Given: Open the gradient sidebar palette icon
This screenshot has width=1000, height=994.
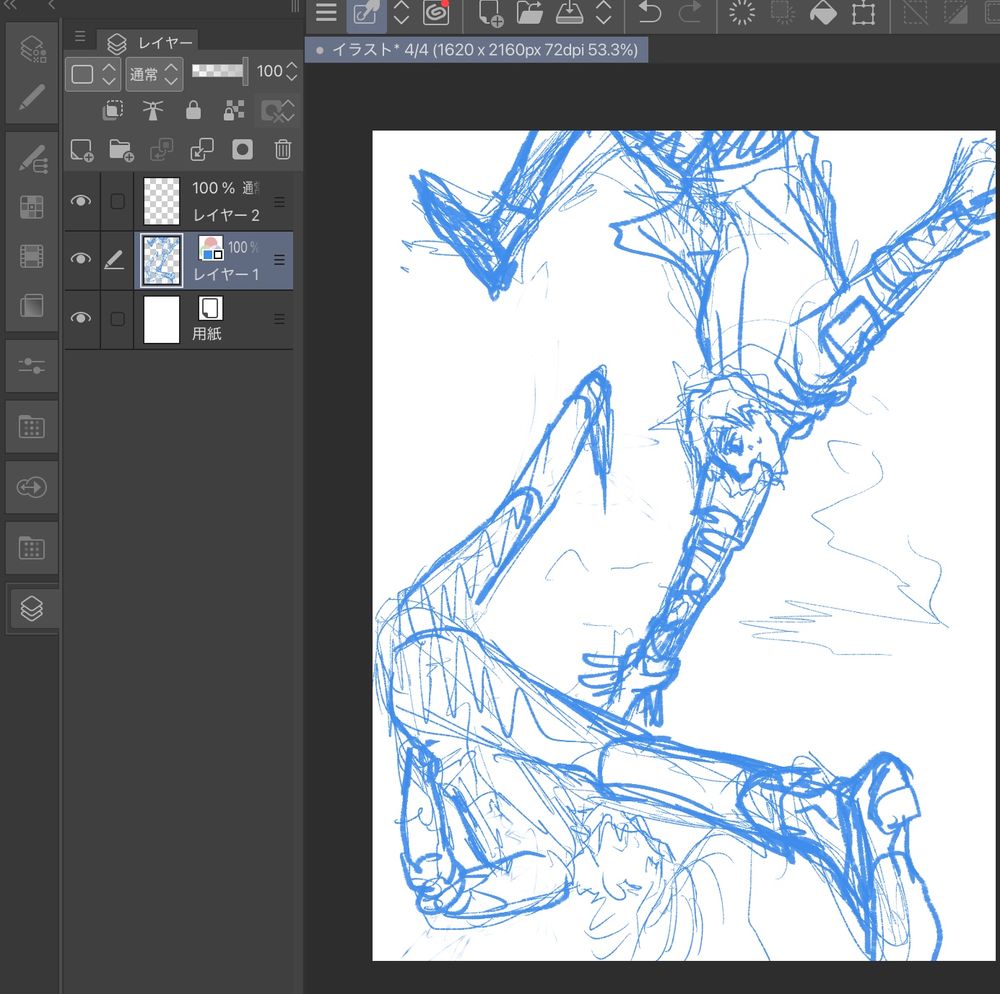Looking at the screenshot, I should click(32, 305).
